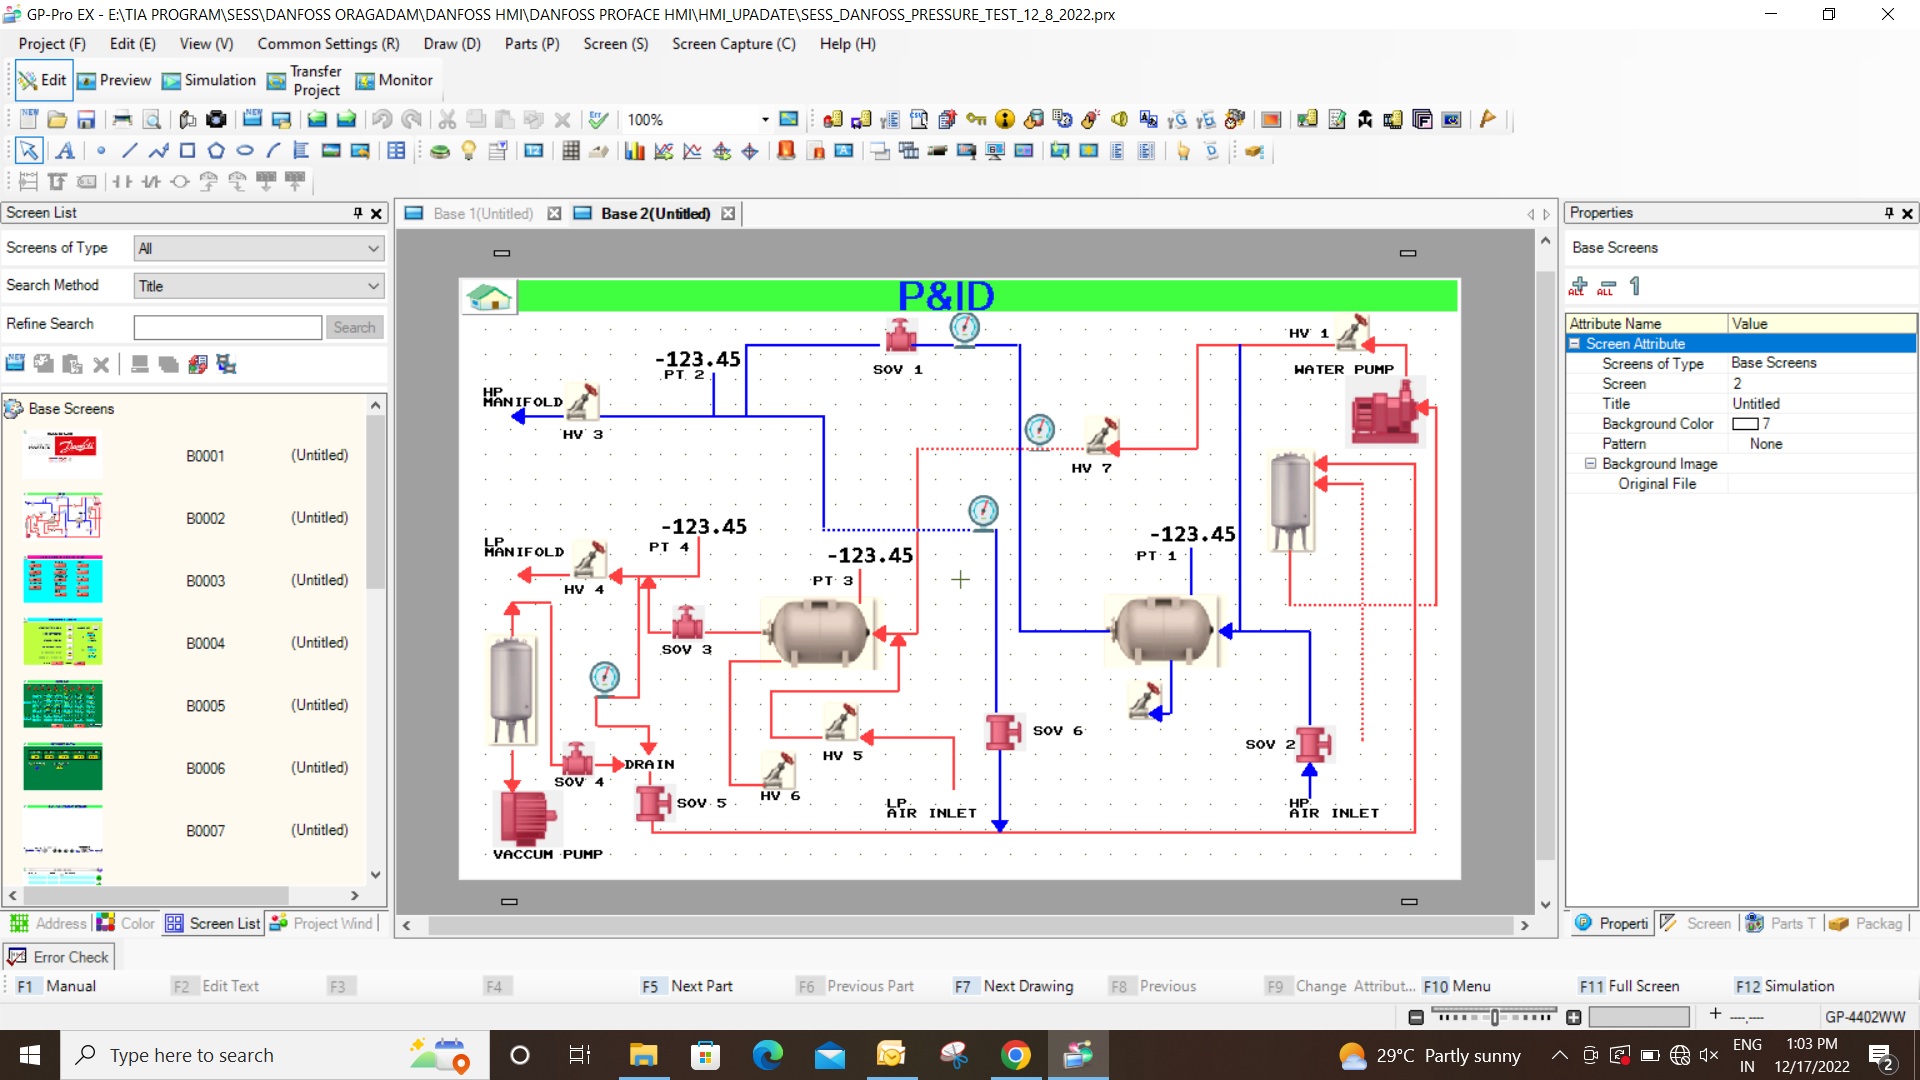Select the Line drawing tool
1920x1080 pixels.
point(129,151)
